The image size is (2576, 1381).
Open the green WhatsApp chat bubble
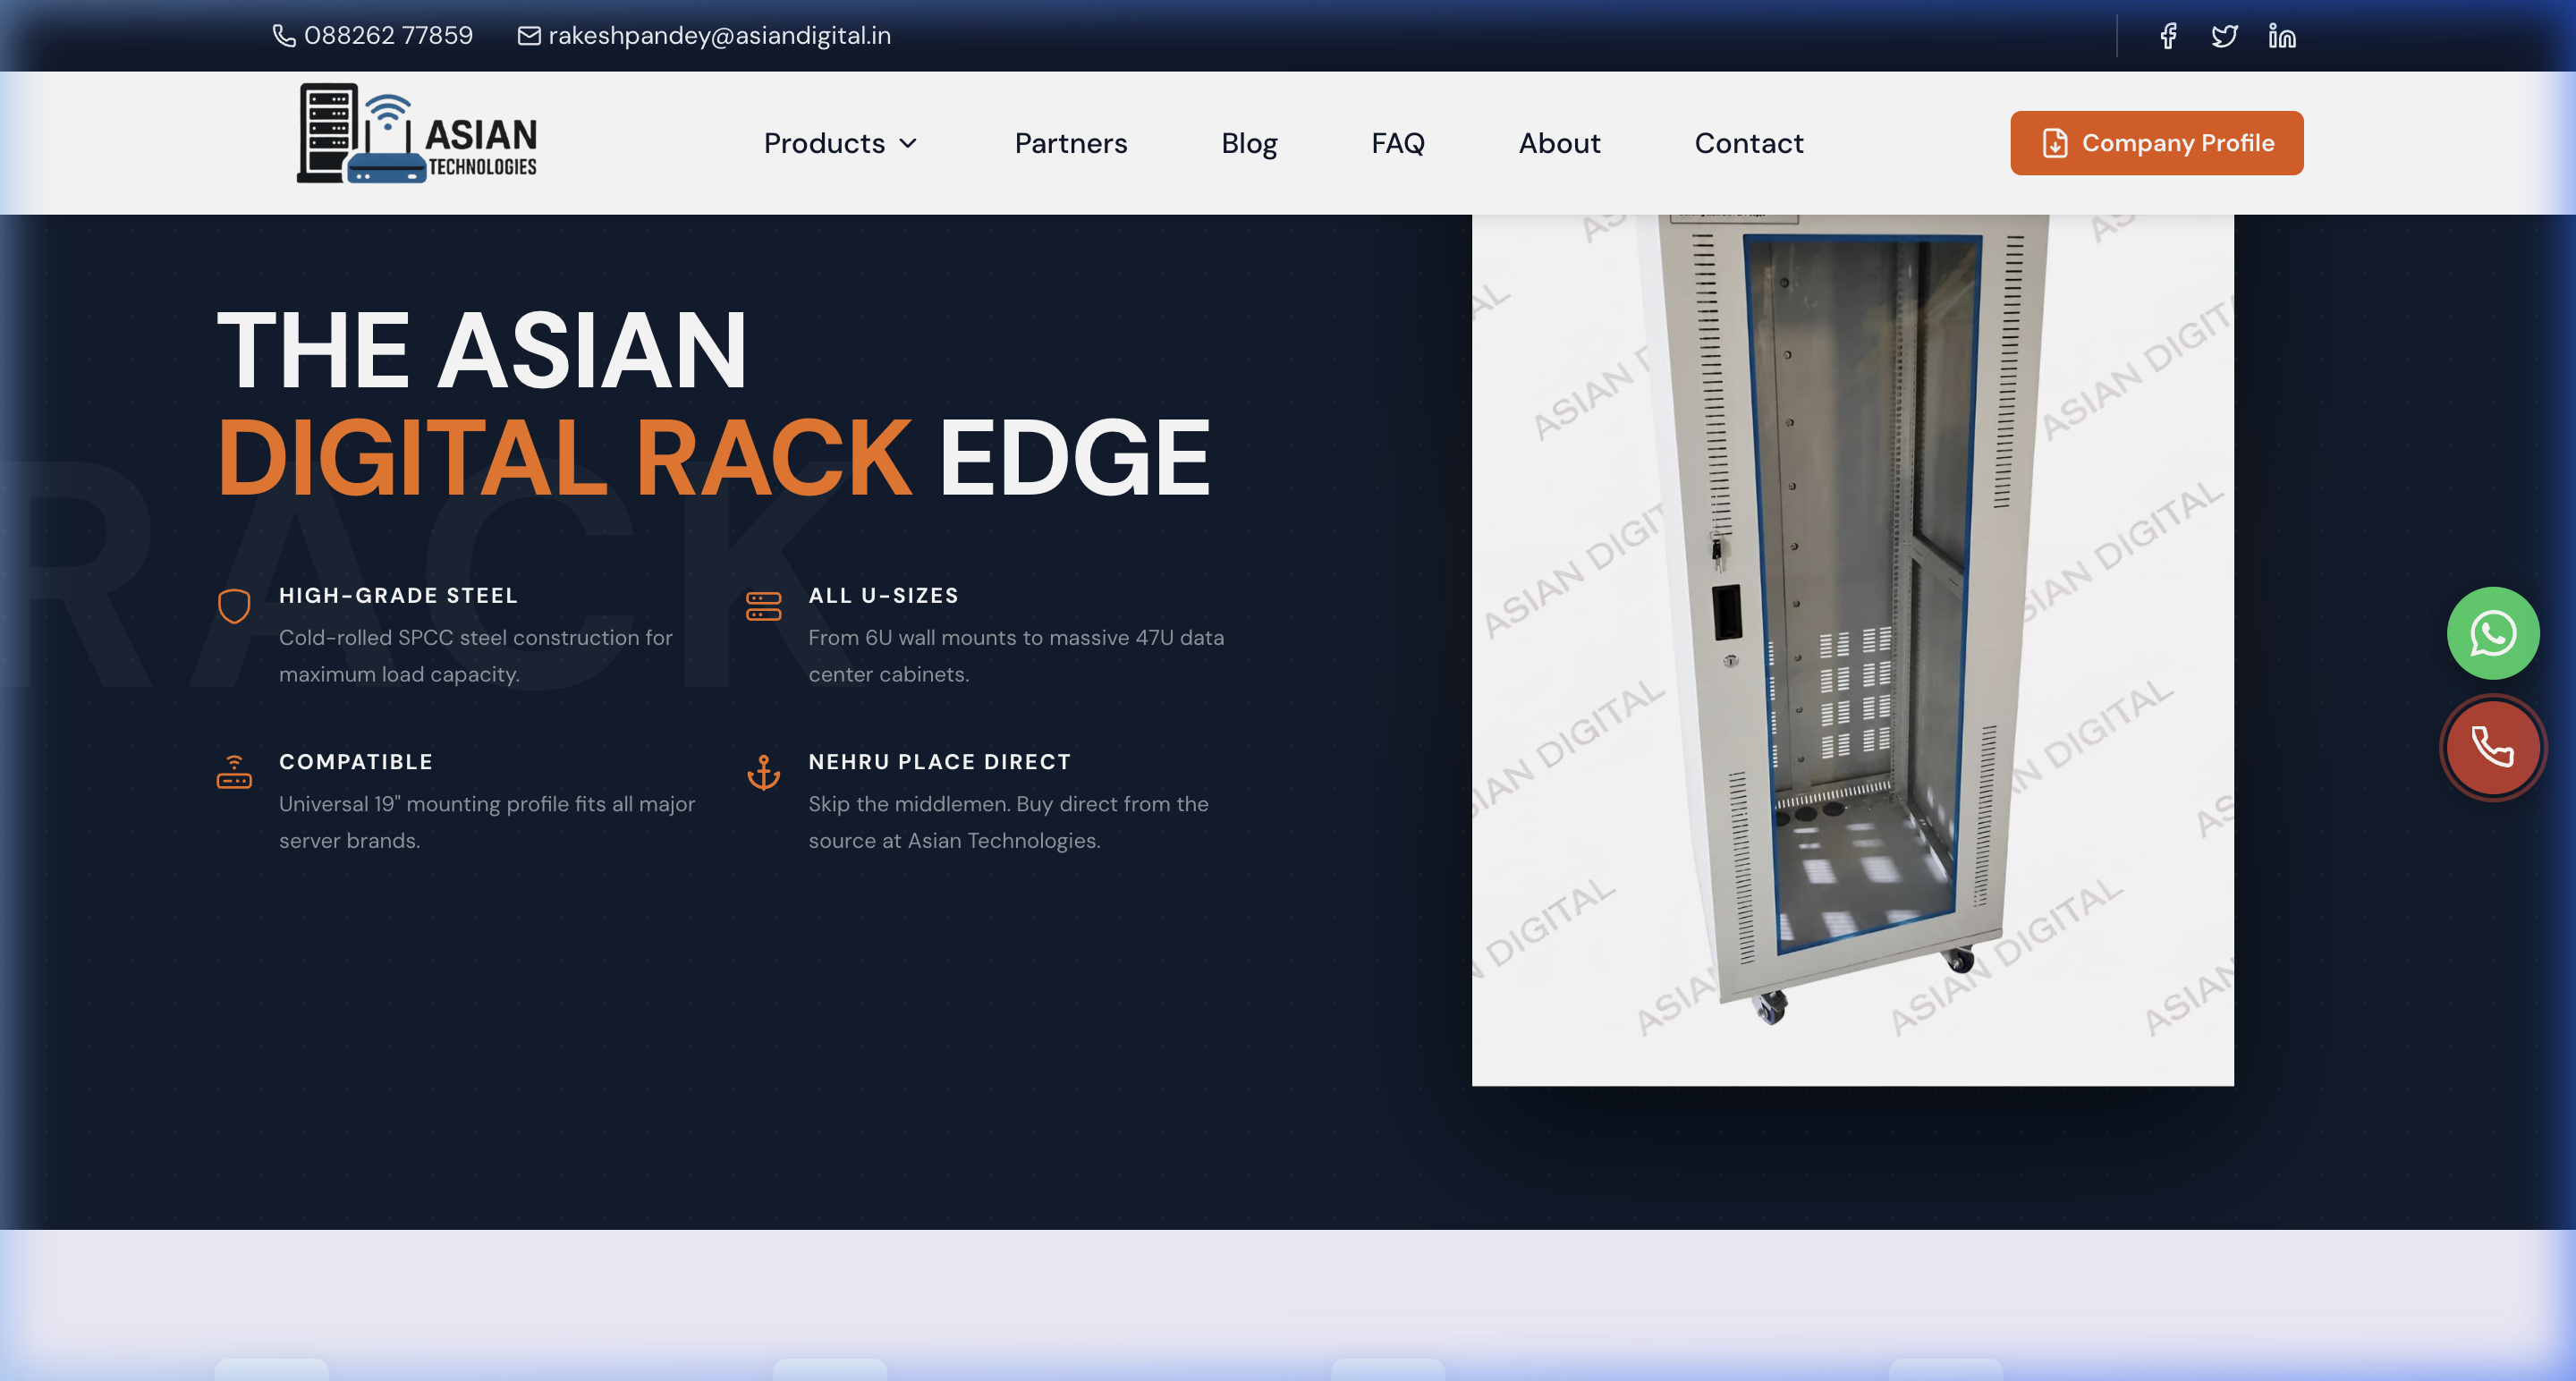tap(2493, 633)
